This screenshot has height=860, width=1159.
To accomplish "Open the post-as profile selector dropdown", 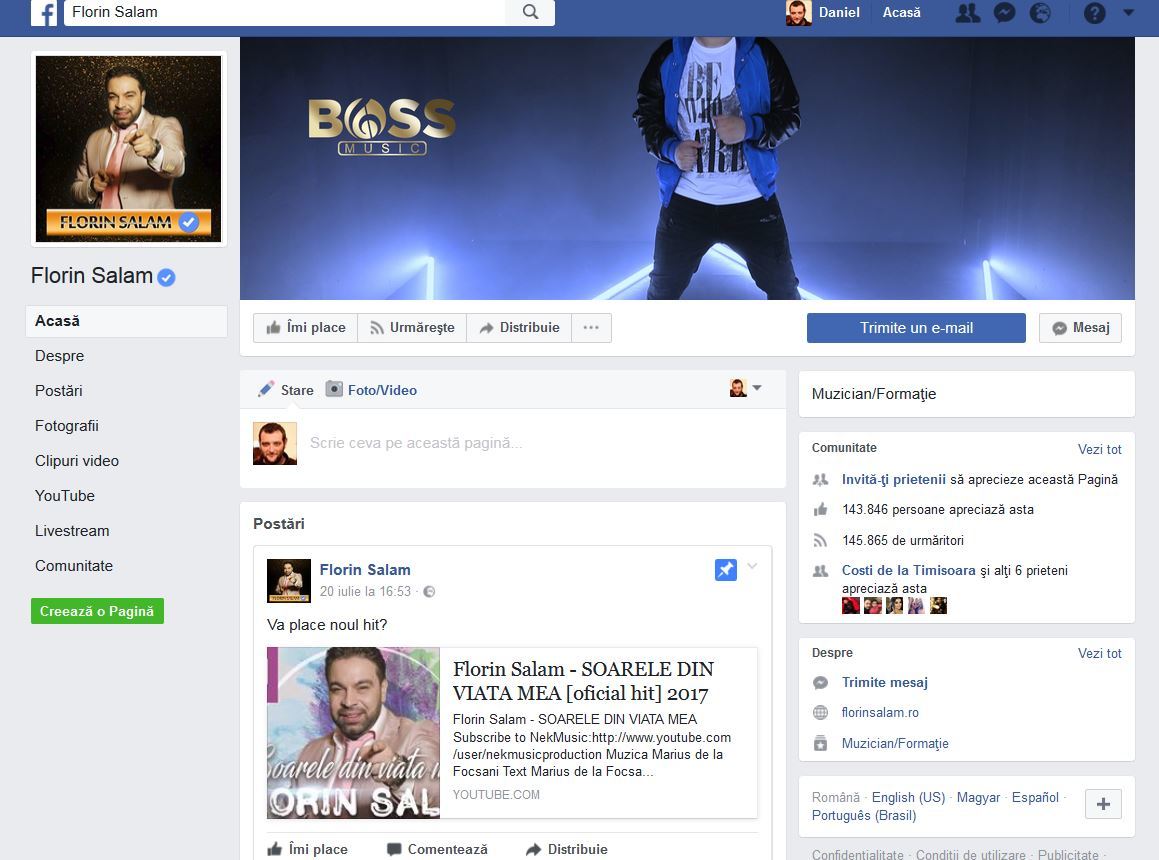I will click(746, 388).
